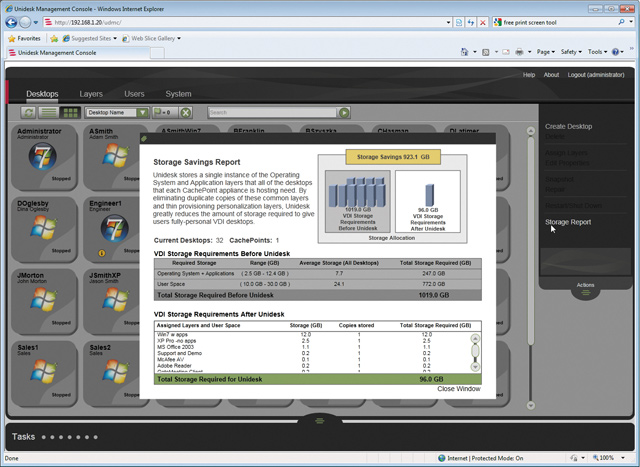Viewport: 640px width, 467px height.
Task: Select the Engineer1 desktop Windows 7 icon
Action: 115,228
